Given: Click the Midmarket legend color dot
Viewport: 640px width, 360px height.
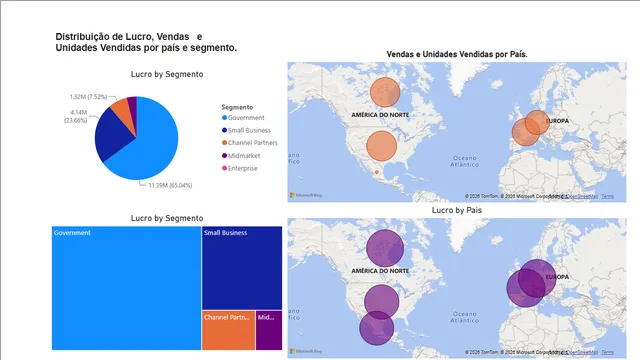Looking at the screenshot, I should coord(224,156).
